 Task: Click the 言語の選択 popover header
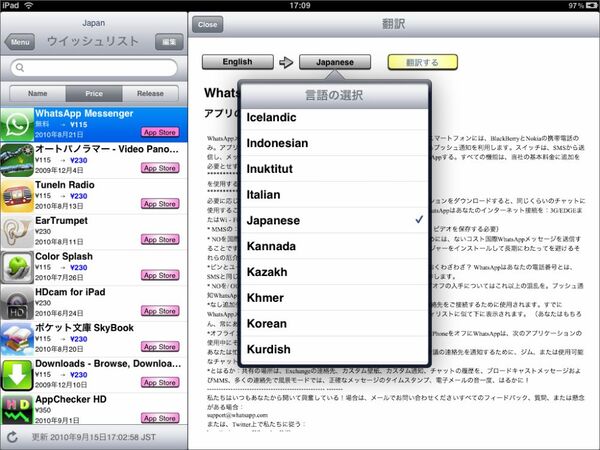tap(334, 95)
